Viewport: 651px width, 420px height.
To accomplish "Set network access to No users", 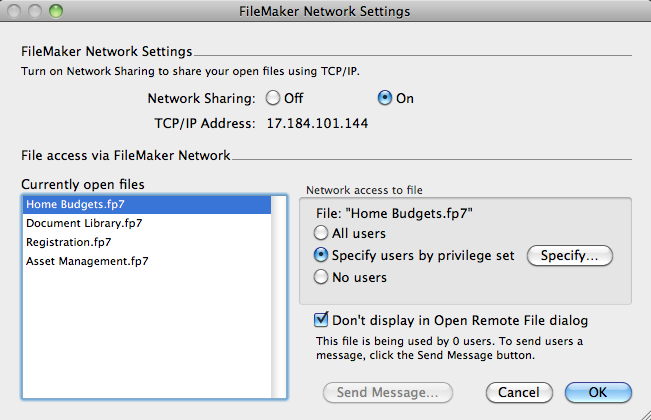I will coord(323,277).
